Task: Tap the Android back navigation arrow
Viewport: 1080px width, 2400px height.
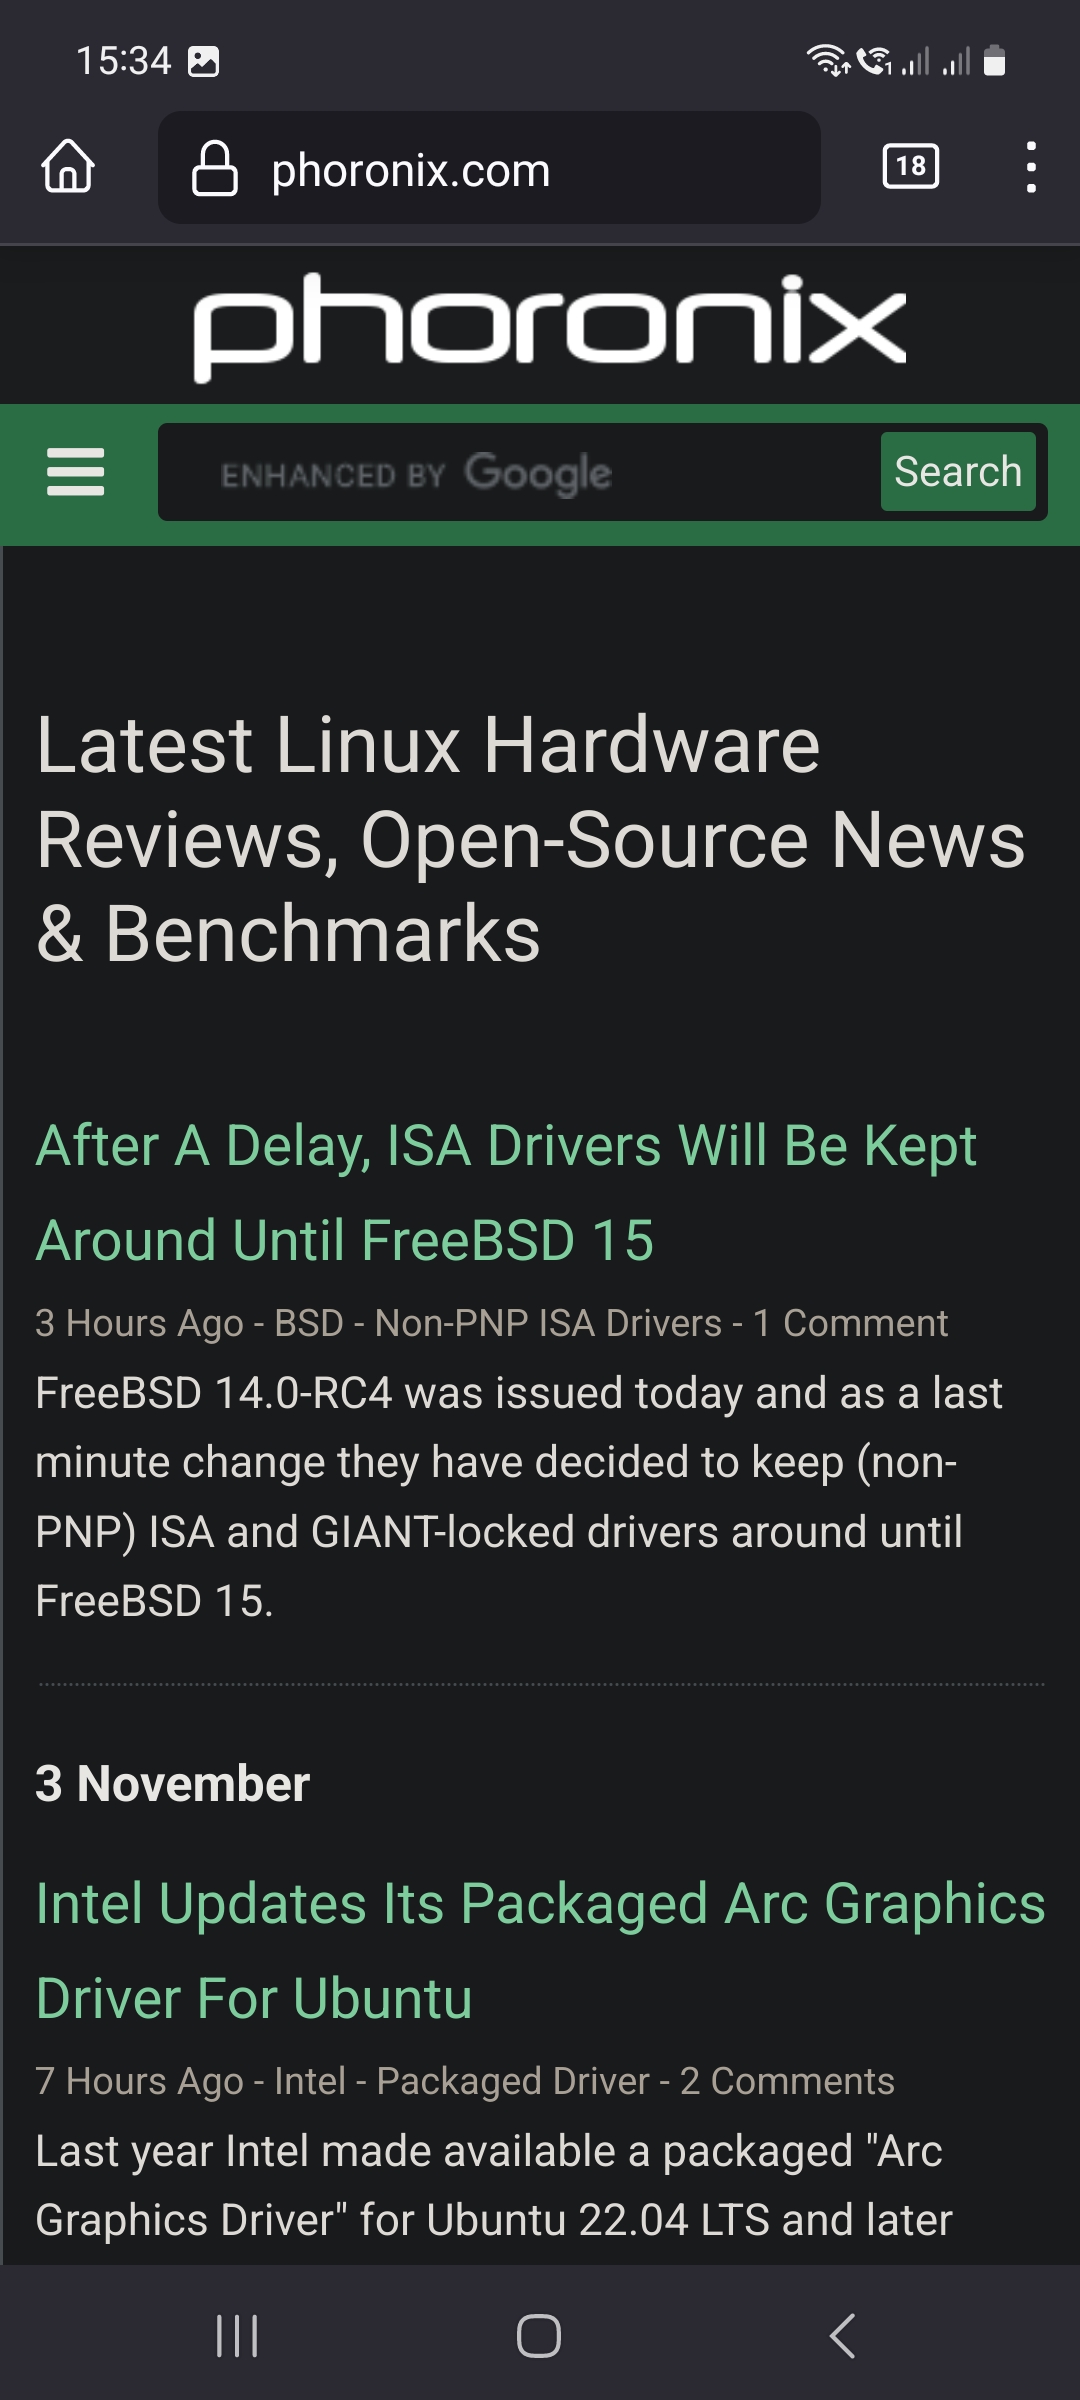Action: [842, 2336]
